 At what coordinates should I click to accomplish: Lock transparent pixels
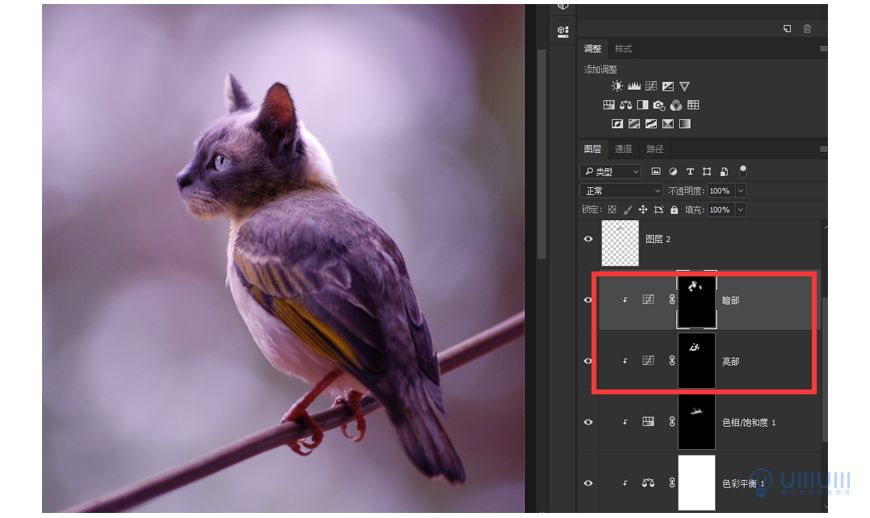coord(612,210)
